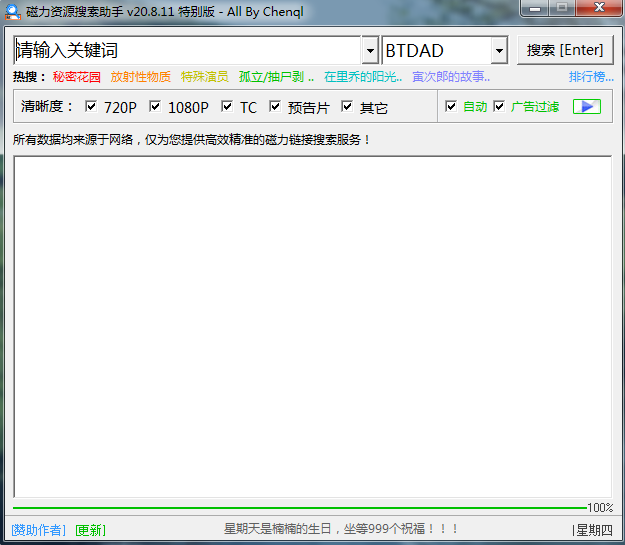Focus the 请输入关键词 search field

click(187, 51)
